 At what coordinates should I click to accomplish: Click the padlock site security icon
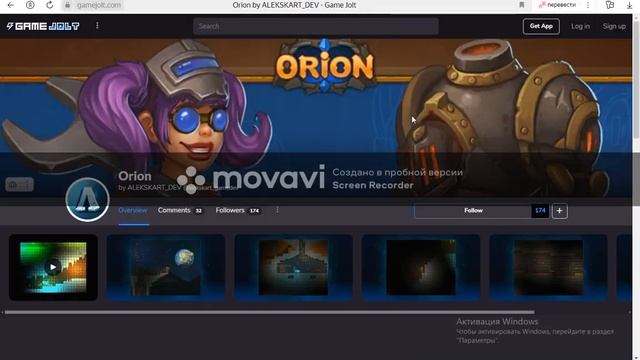point(68,5)
